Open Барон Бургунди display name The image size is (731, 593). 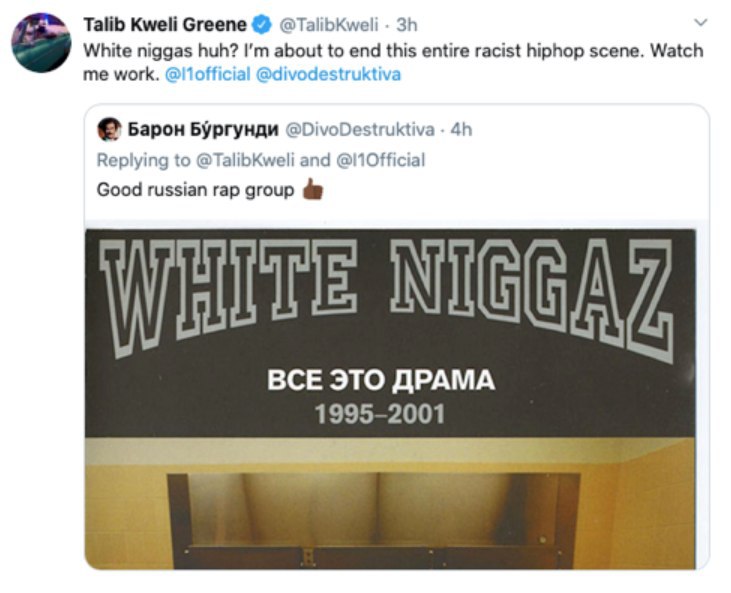point(203,130)
